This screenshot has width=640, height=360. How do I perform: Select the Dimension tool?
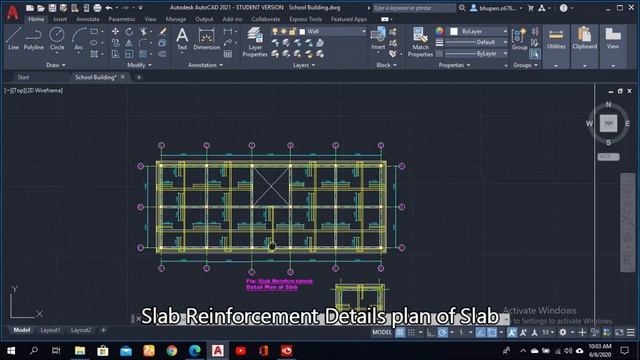point(207,39)
